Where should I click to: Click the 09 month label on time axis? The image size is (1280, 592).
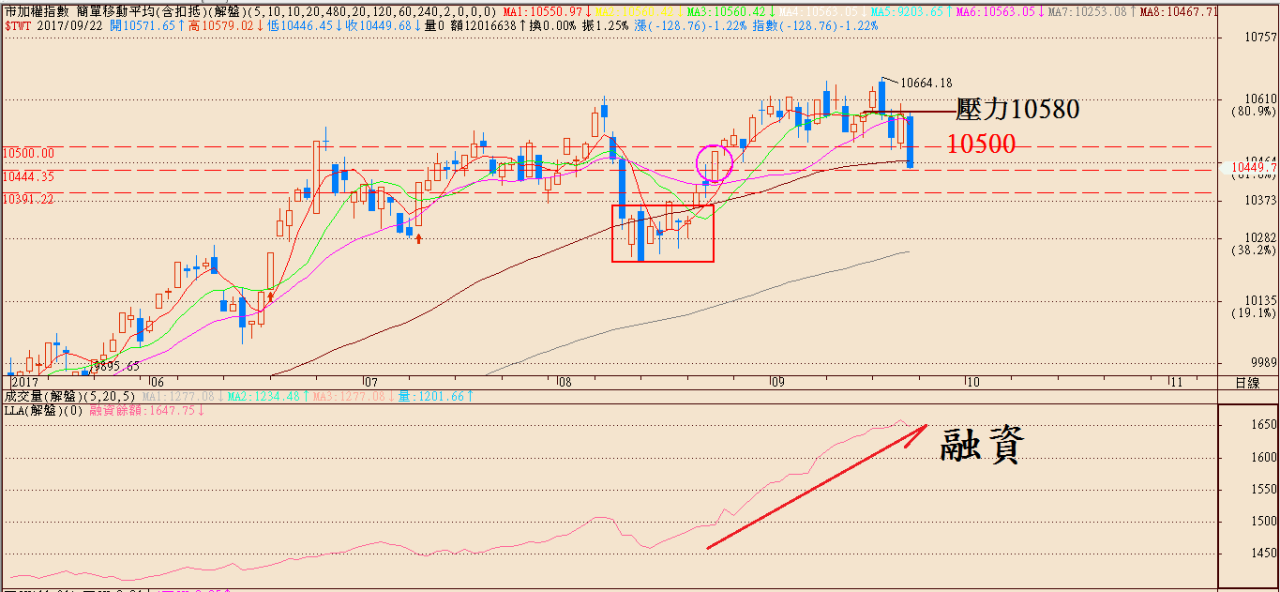777,383
